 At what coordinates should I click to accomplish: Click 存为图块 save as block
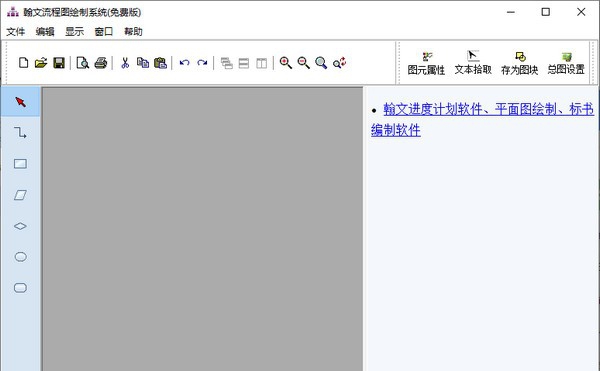click(x=520, y=63)
